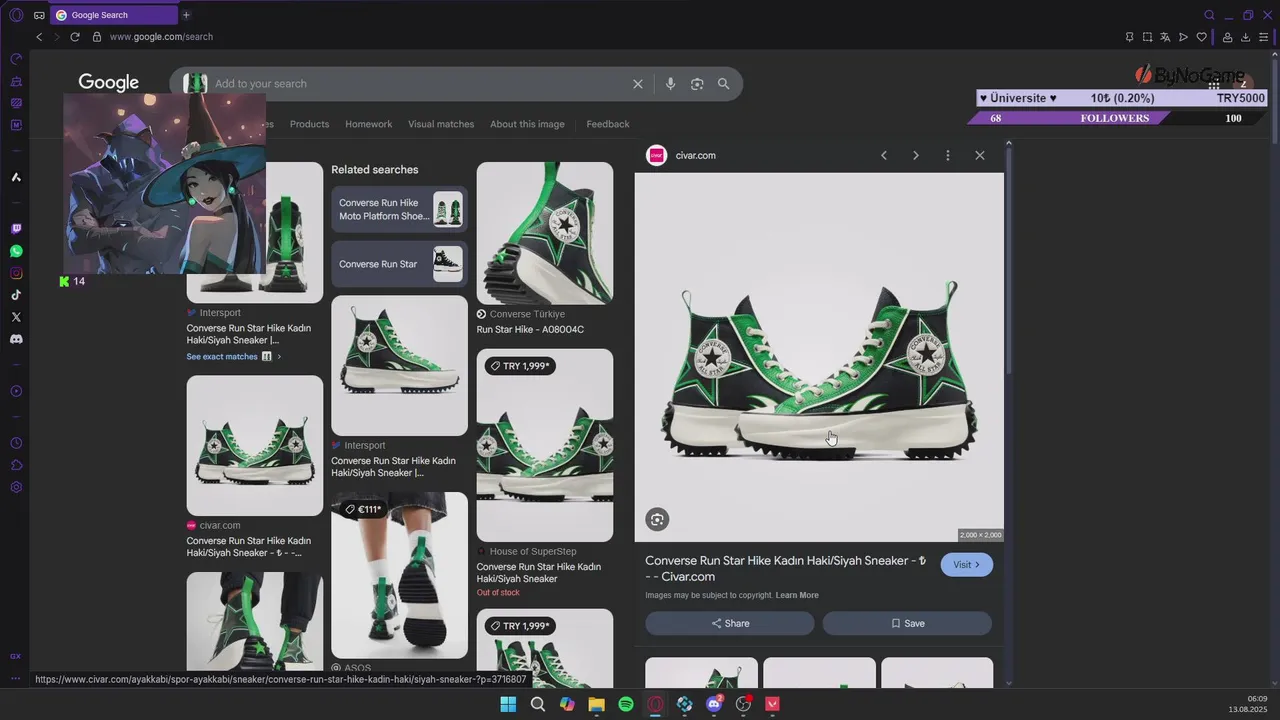Search by image with the Lens camera icon
This screenshot has height=720, width=1280.
(697, 84)
